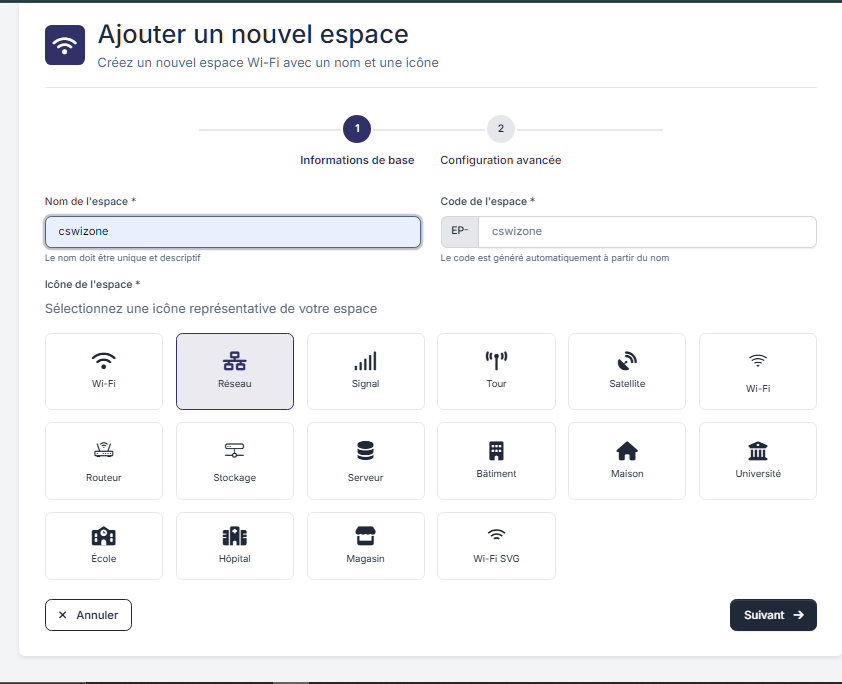The image size is (842, 684).
Task: Return to step 1 Informations de base
Action: [357, 128]
